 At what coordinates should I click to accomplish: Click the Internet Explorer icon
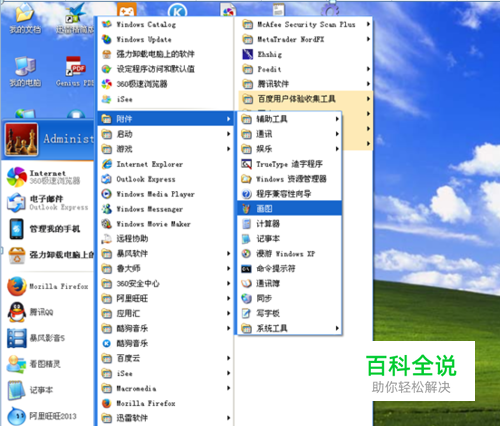click(107, 164)
